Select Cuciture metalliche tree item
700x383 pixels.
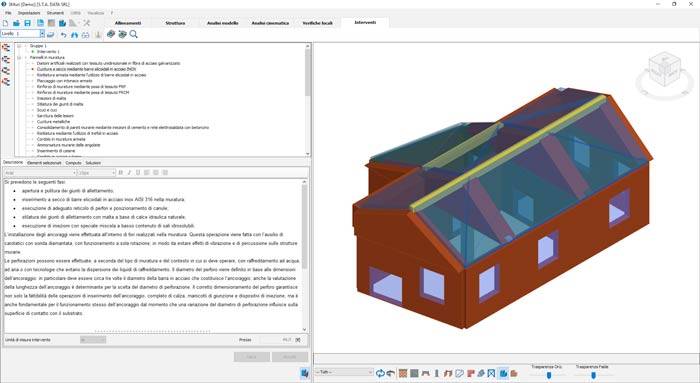pyautogui.click(x=54, y=121)
